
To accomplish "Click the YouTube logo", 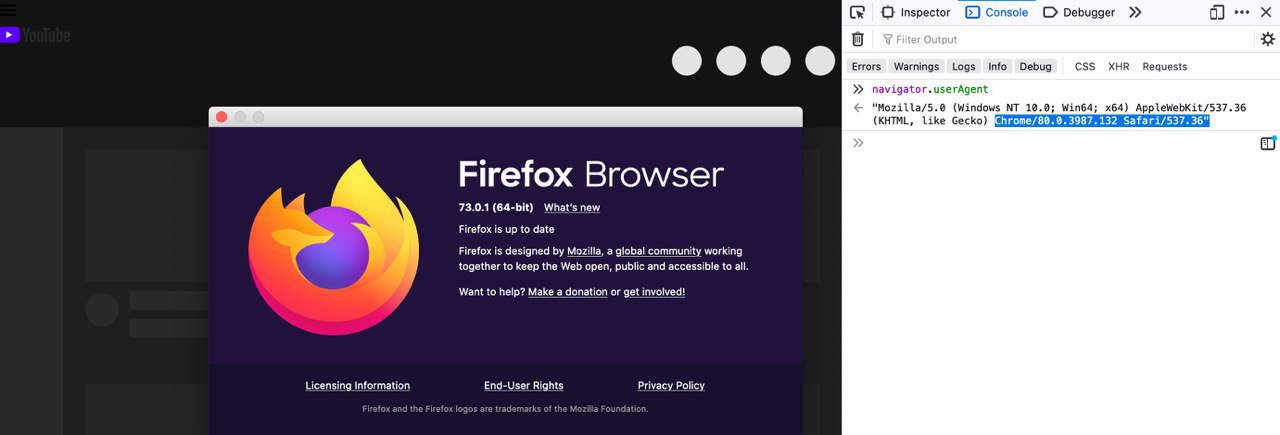I will tap(35, 35).
